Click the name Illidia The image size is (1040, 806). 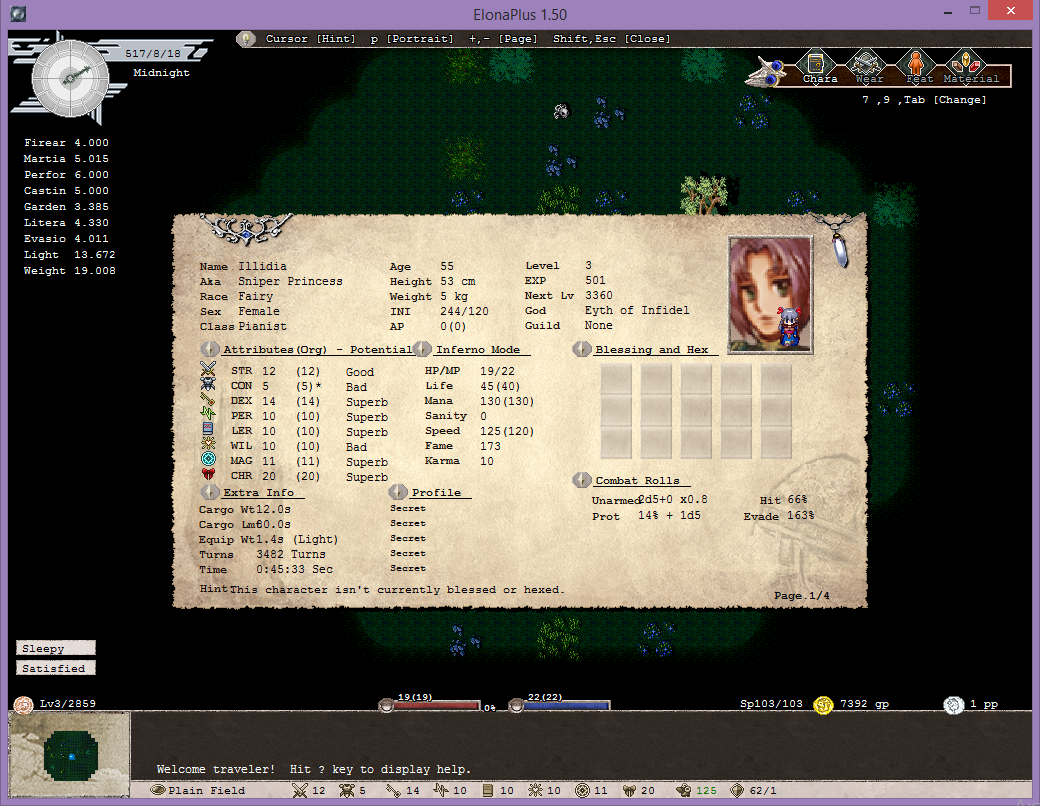(263, 266)
